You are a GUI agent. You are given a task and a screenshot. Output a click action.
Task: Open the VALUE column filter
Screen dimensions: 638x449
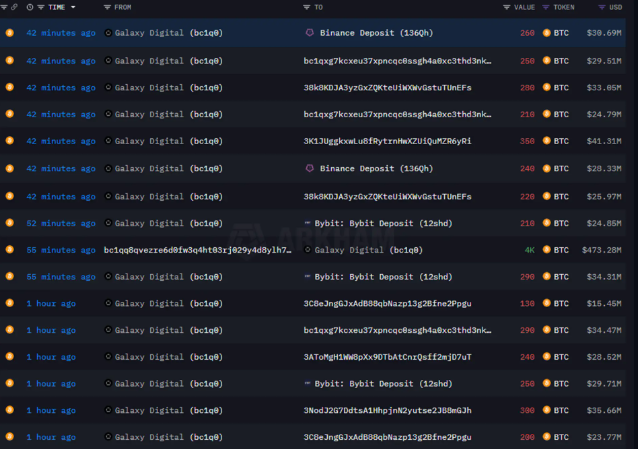(507, 7)
